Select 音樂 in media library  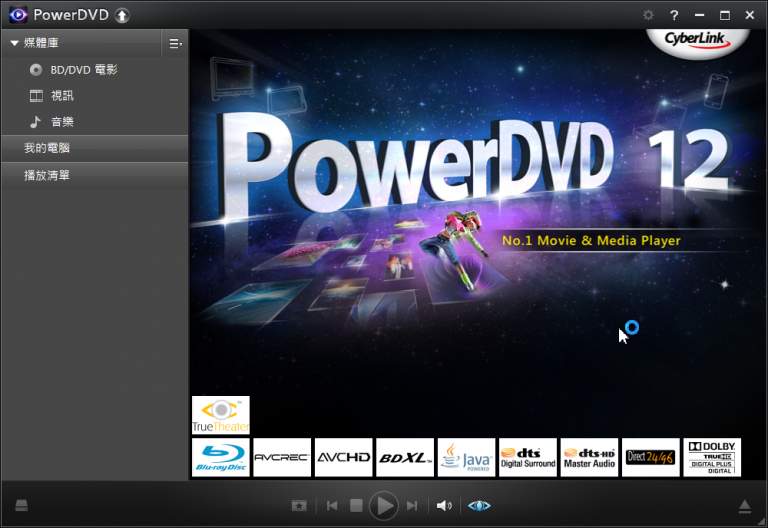(x=62, y=122)
